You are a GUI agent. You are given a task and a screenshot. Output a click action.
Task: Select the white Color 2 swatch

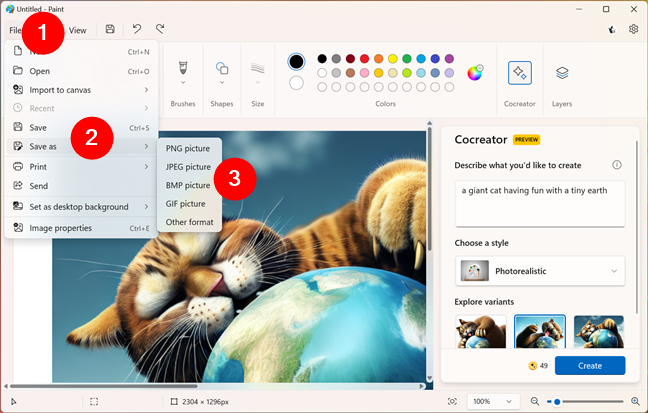pyautogui.click(x=296, y=83)
